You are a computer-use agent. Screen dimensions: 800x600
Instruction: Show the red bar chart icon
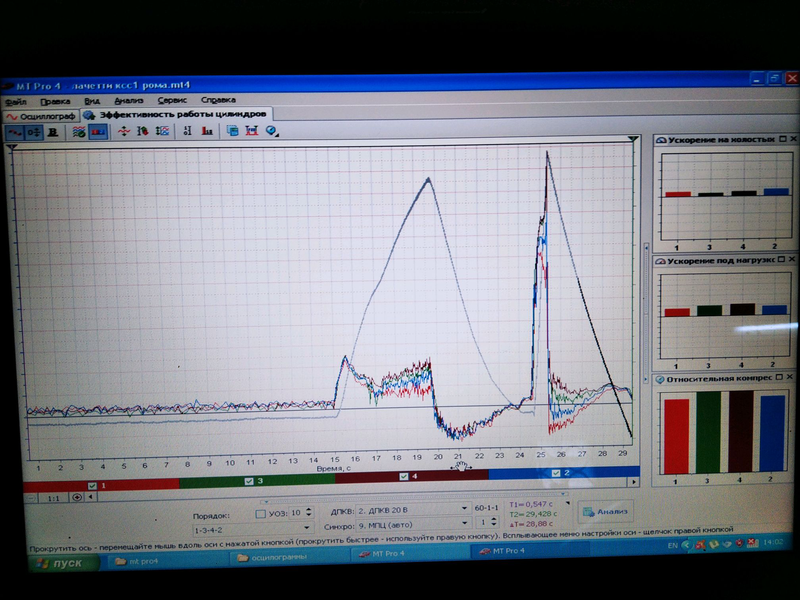[207, 132]
